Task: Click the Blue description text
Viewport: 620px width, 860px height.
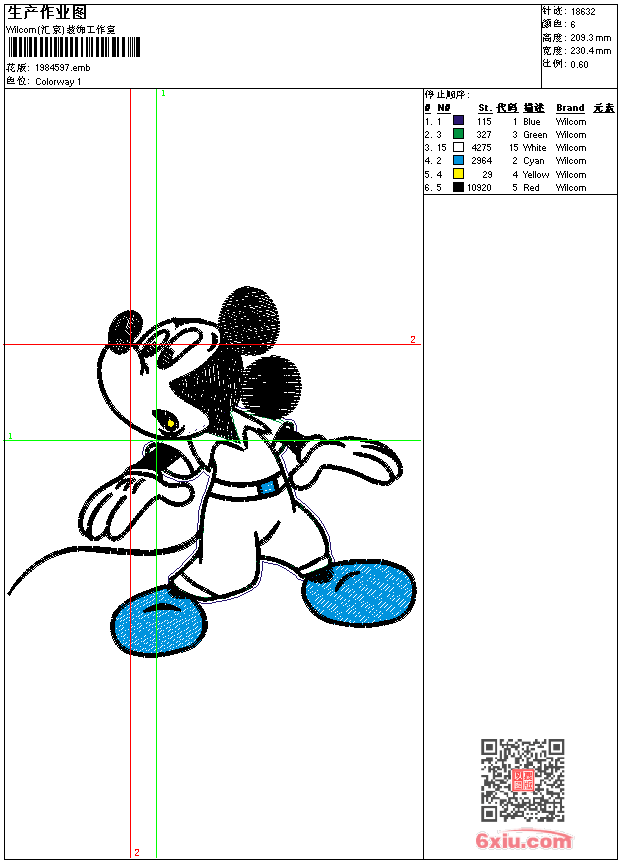Action: [x=532, y=122]
